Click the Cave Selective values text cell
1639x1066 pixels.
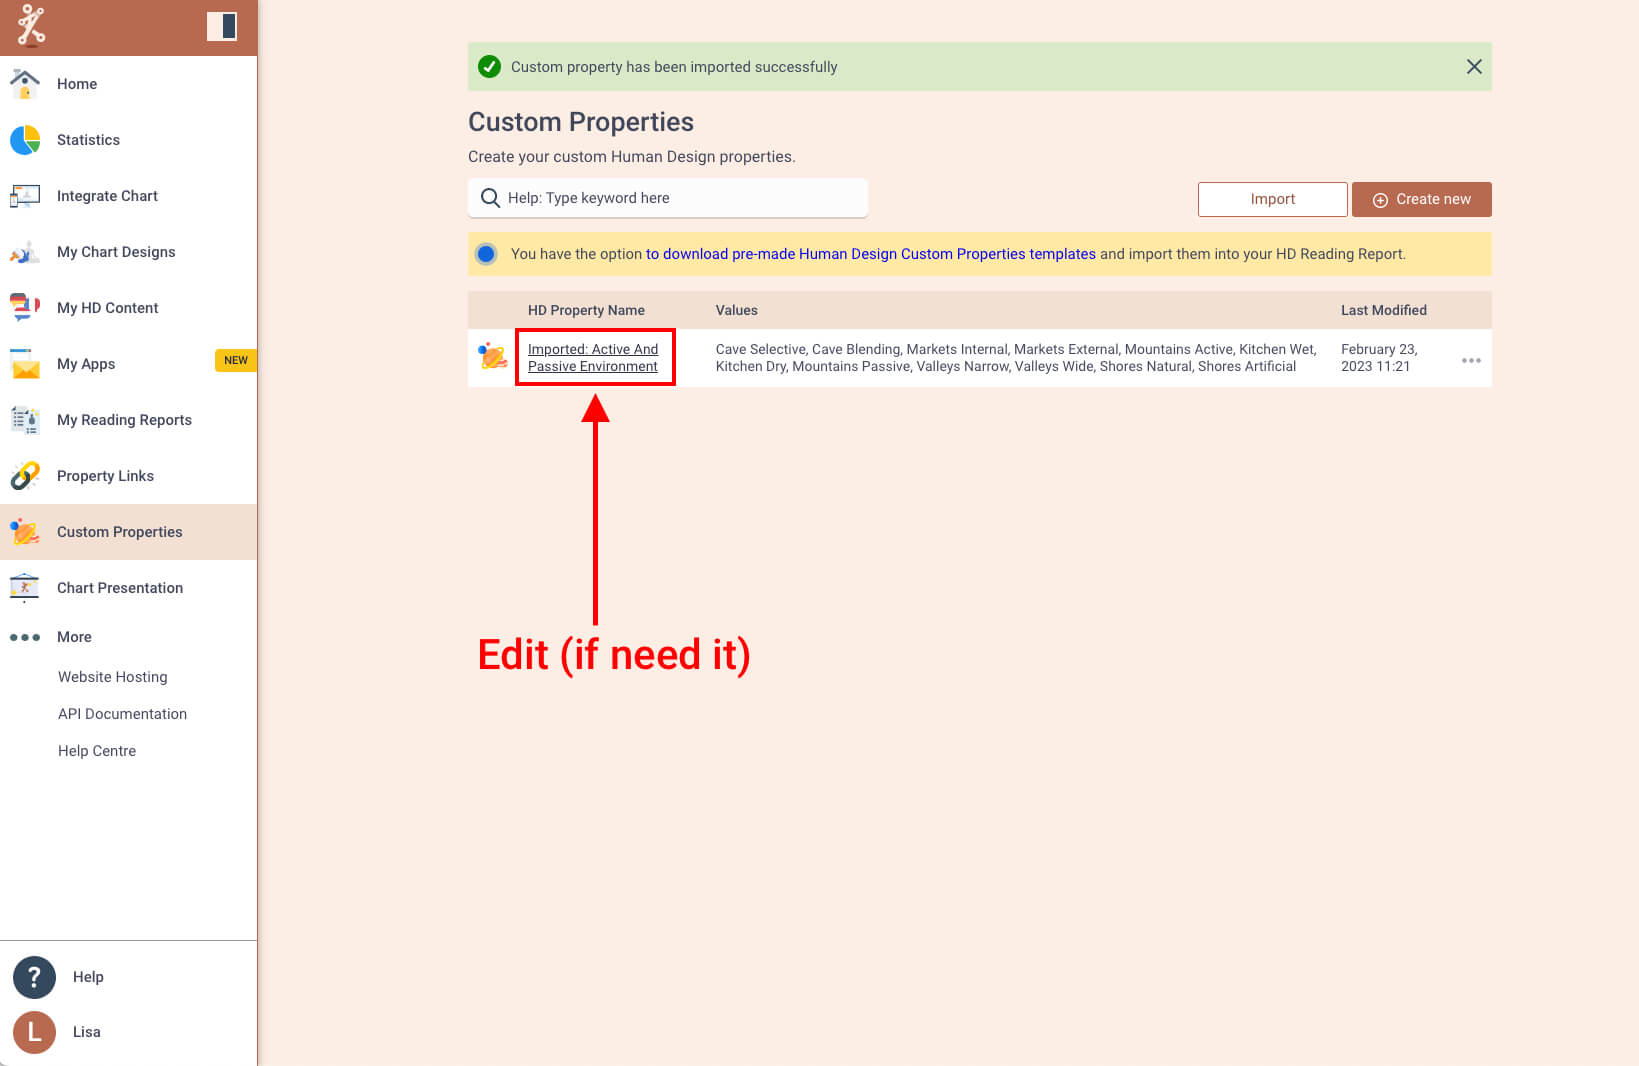pyautogui.click(x=1016, y=358)
